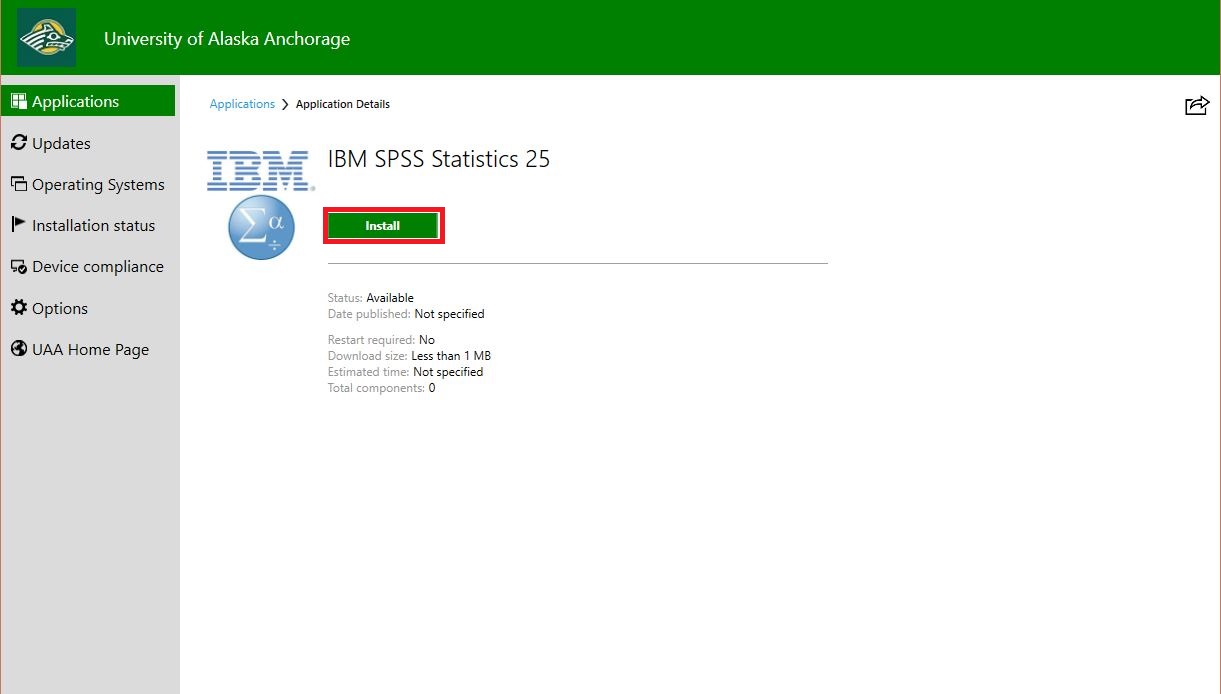Image resolution: width=1221 pixels, height=694 pixels.
Task: Click the breadcrumb chevron separator
Action: tap(285, 104)
